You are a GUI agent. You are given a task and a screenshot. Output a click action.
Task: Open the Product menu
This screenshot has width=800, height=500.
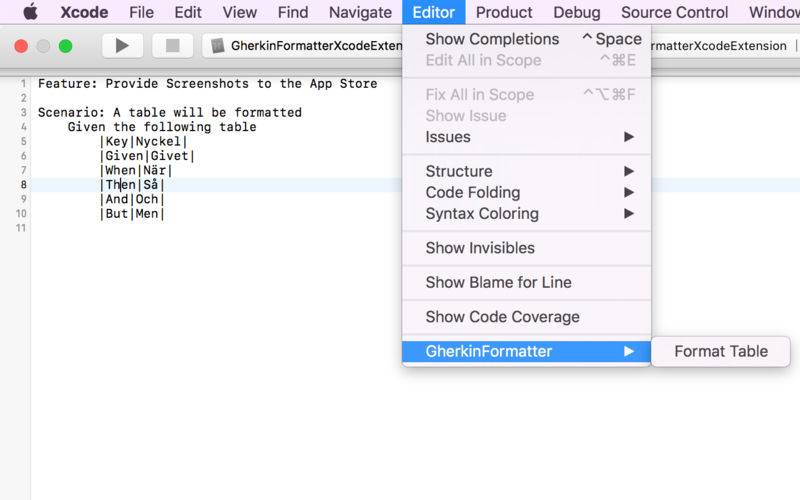(504, 12)
